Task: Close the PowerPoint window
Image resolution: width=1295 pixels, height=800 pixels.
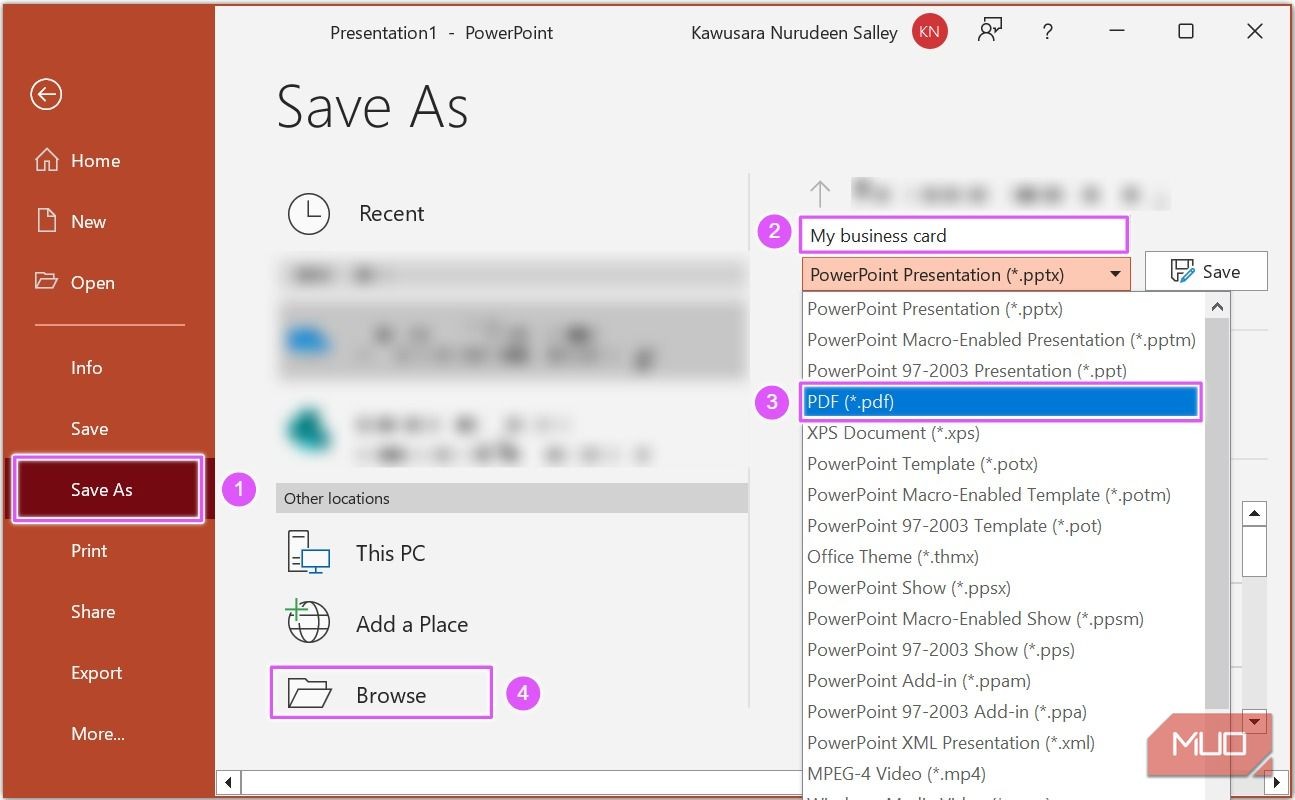Action: [1255, 32]
